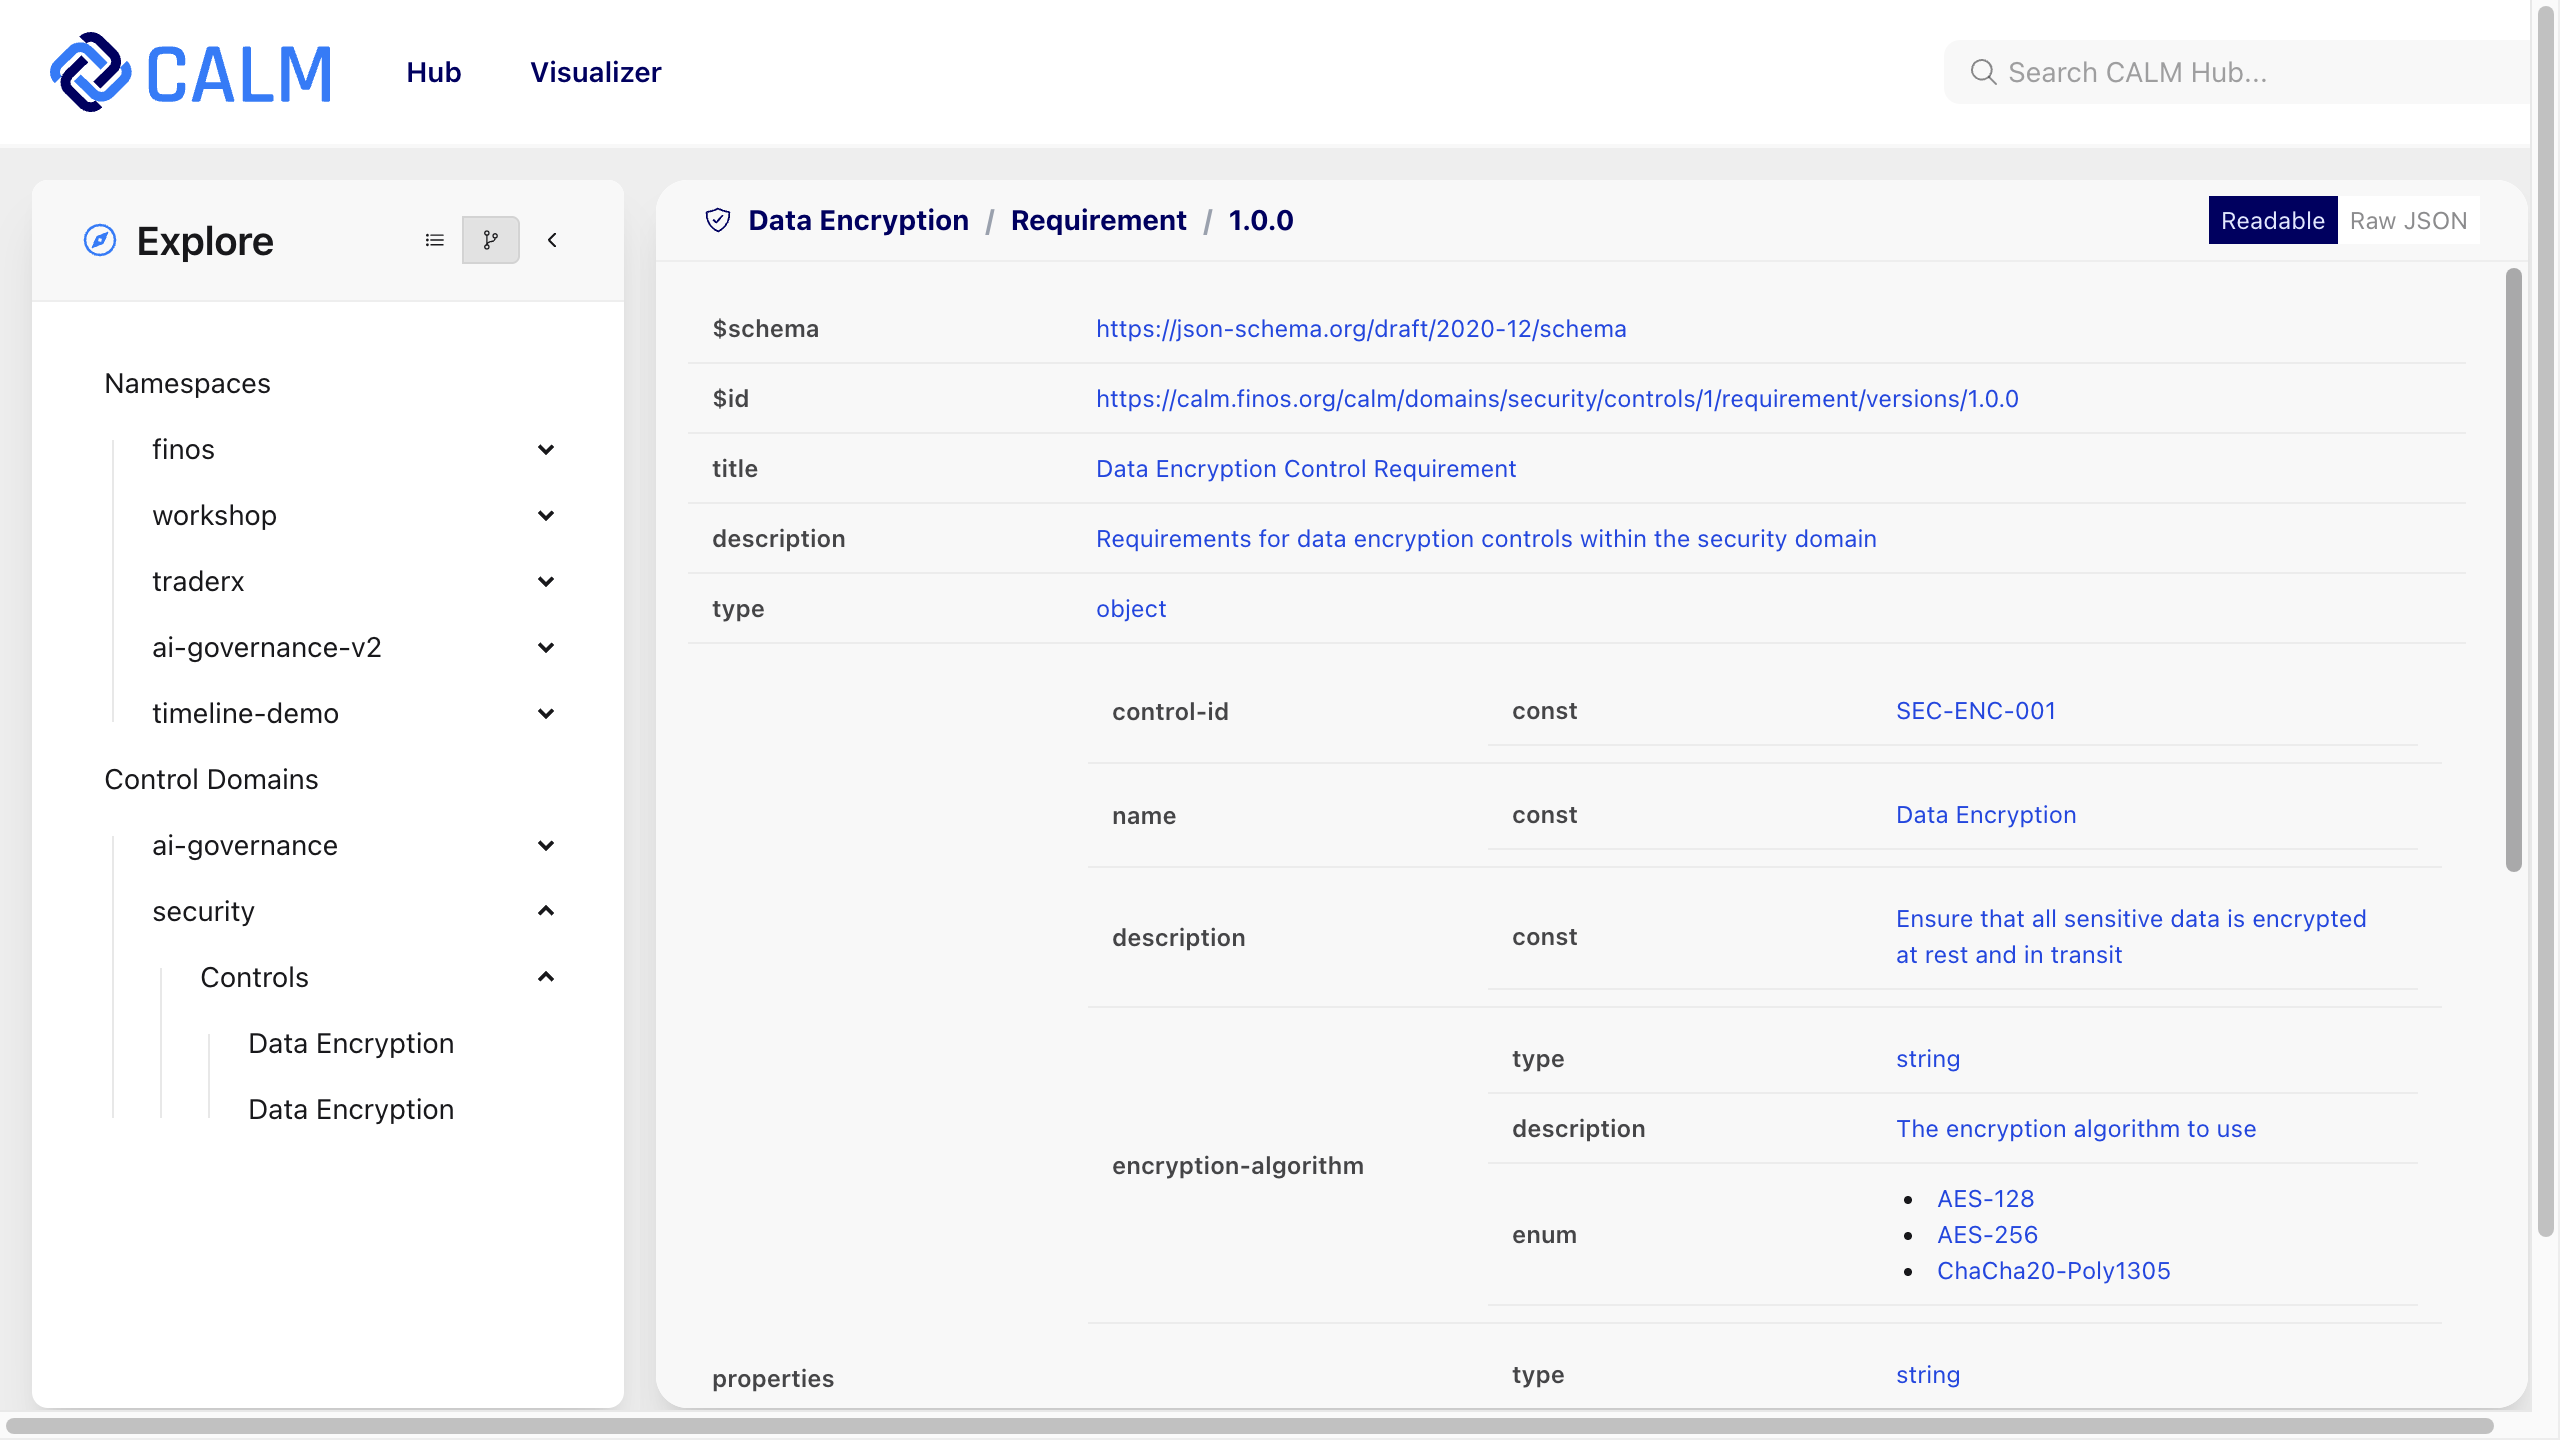Expand the finos namespace
The image size is (2560, 1440).
click(546, 449)
